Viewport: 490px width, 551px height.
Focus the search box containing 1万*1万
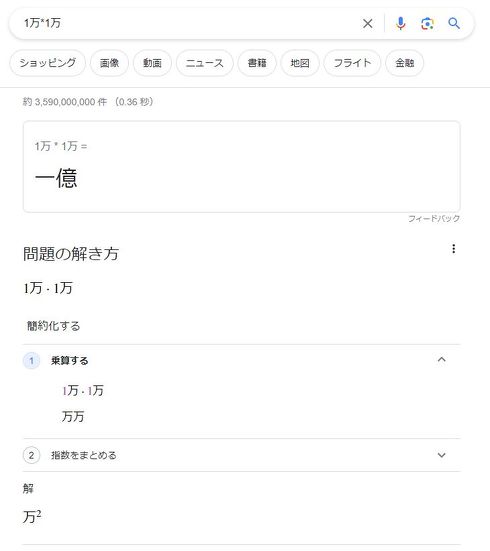click(x=190, y=24)
